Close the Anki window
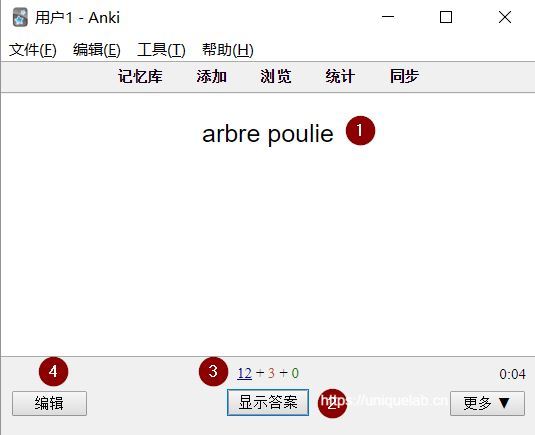 tap(505, 17)
